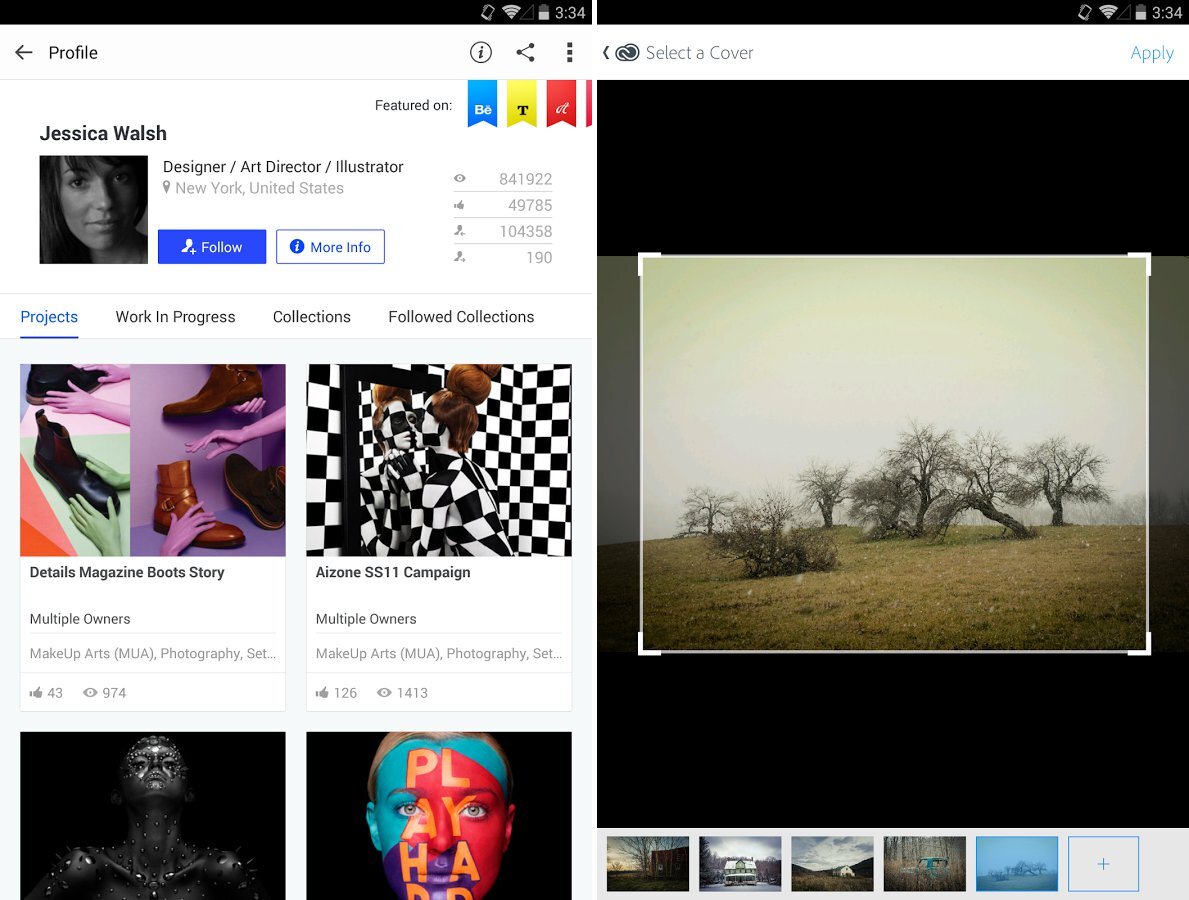
Task: Tap the WiFi icon in left status bar
Action: 511,12
